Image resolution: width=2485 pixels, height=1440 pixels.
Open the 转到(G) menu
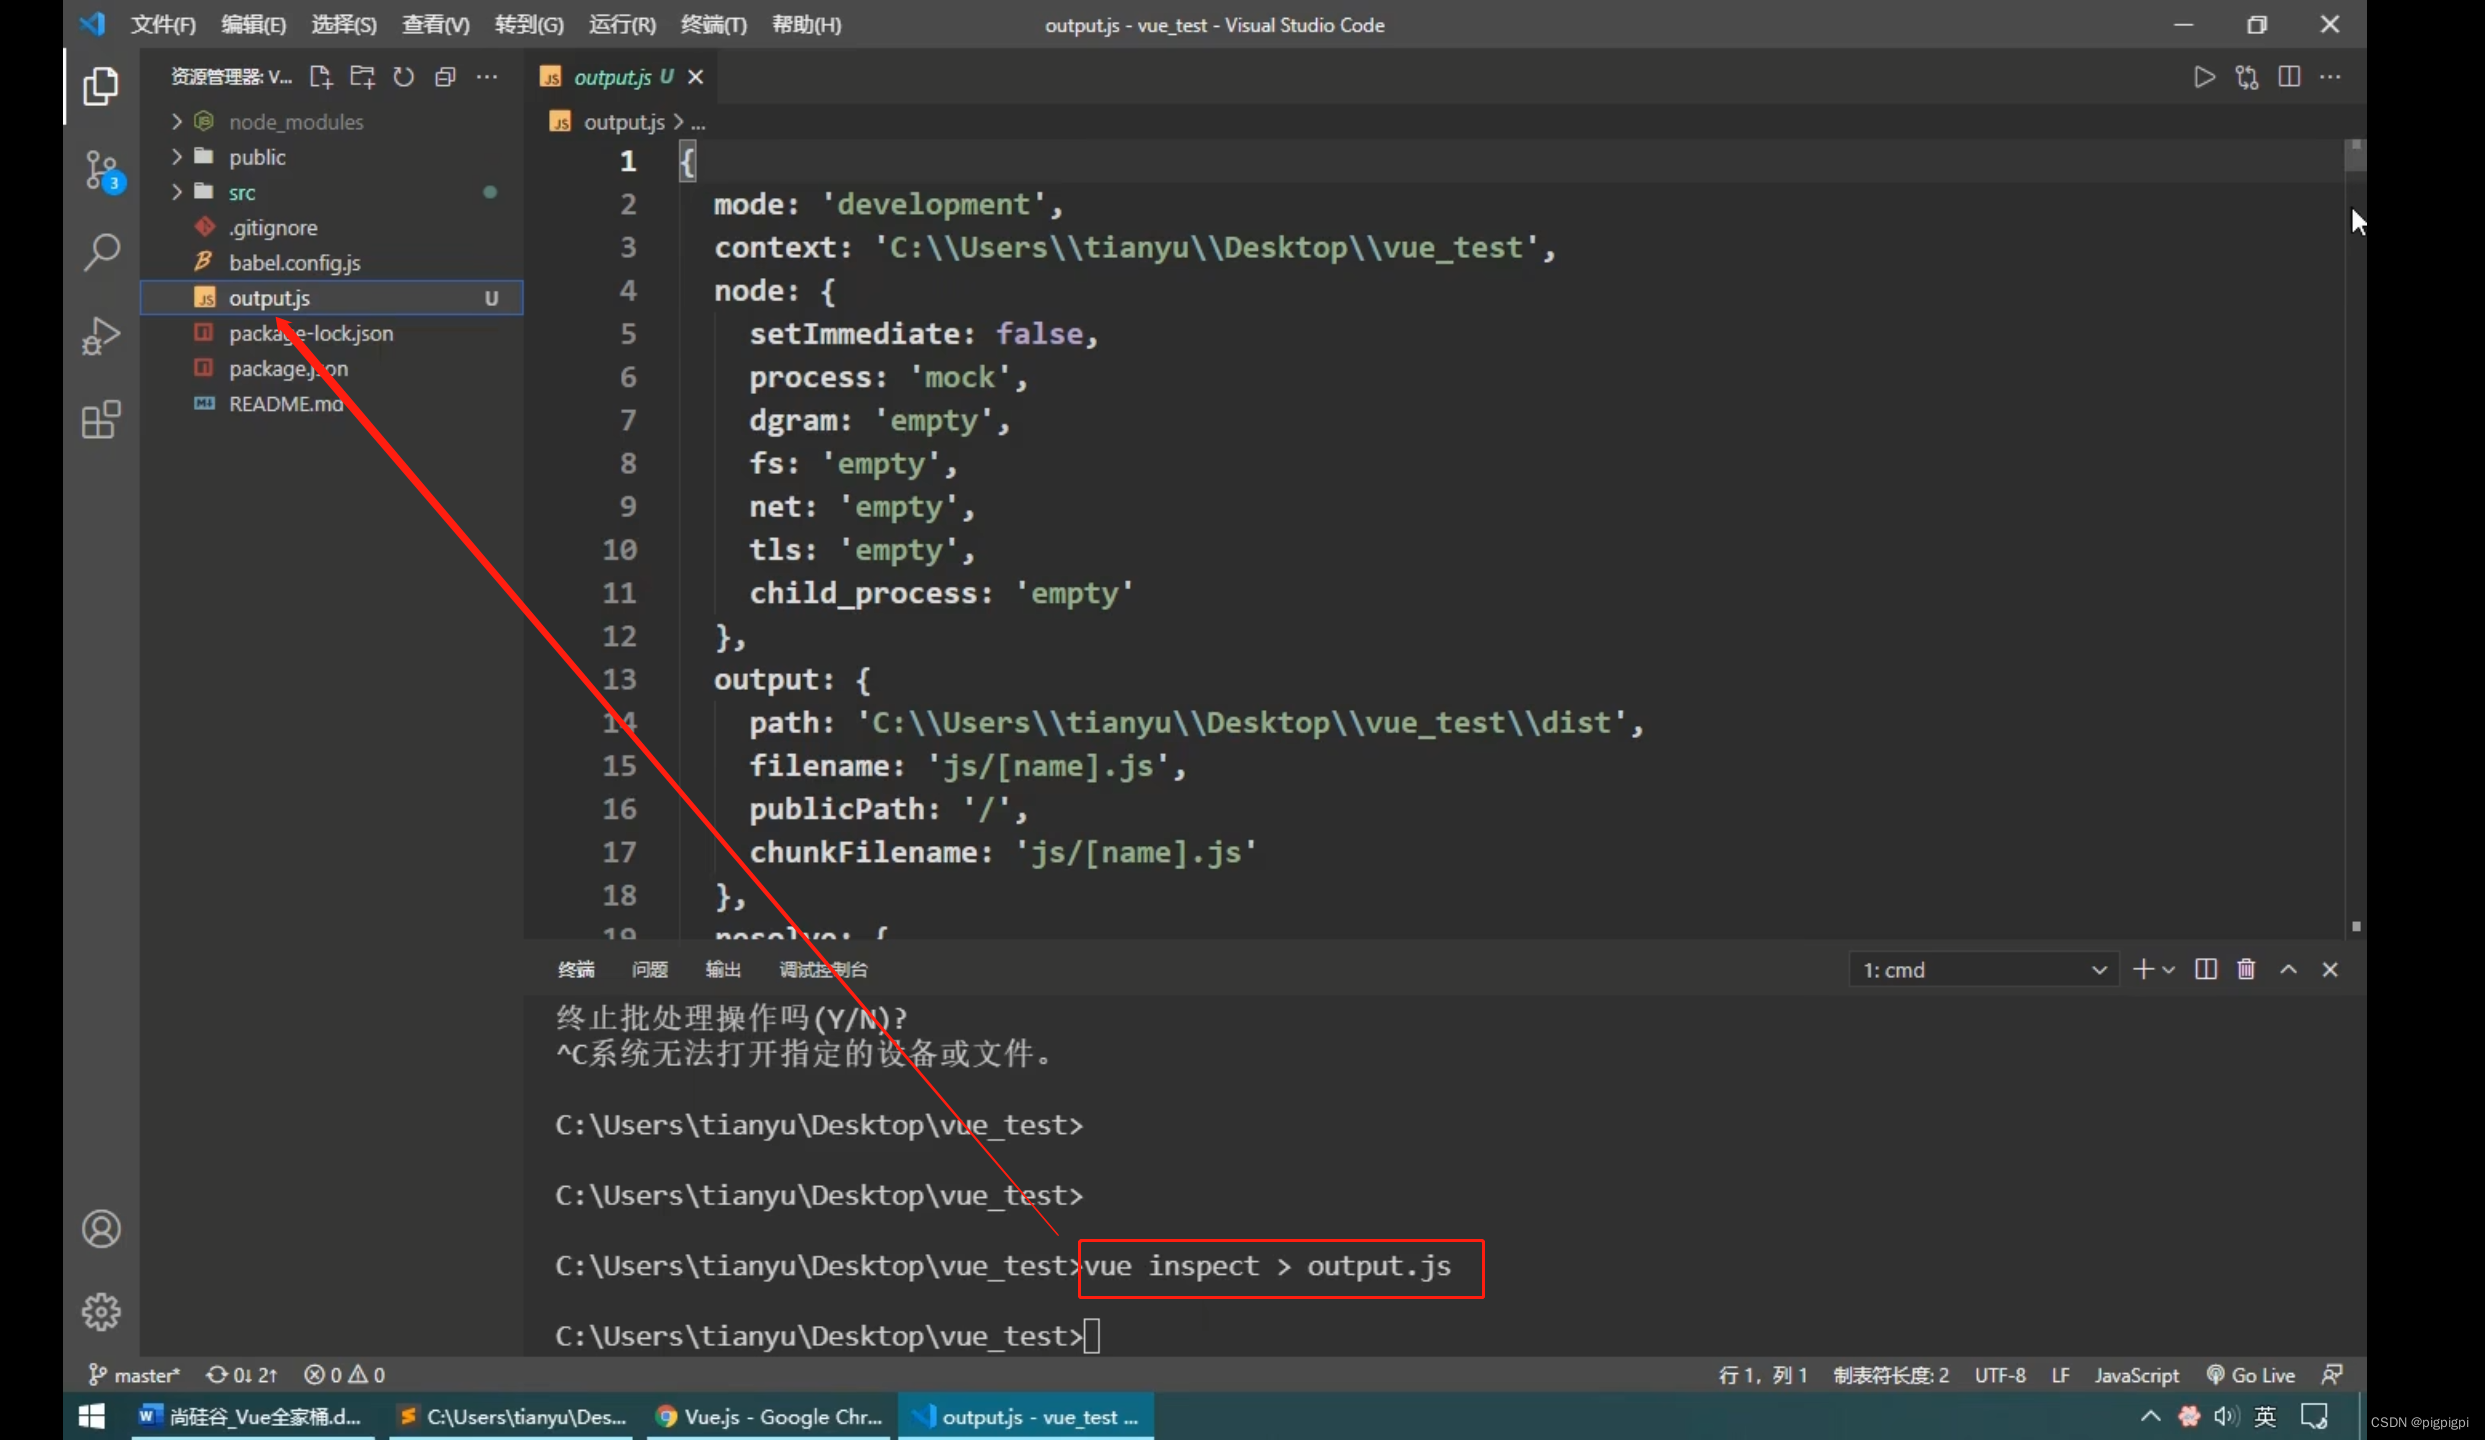tap(529, 24)
